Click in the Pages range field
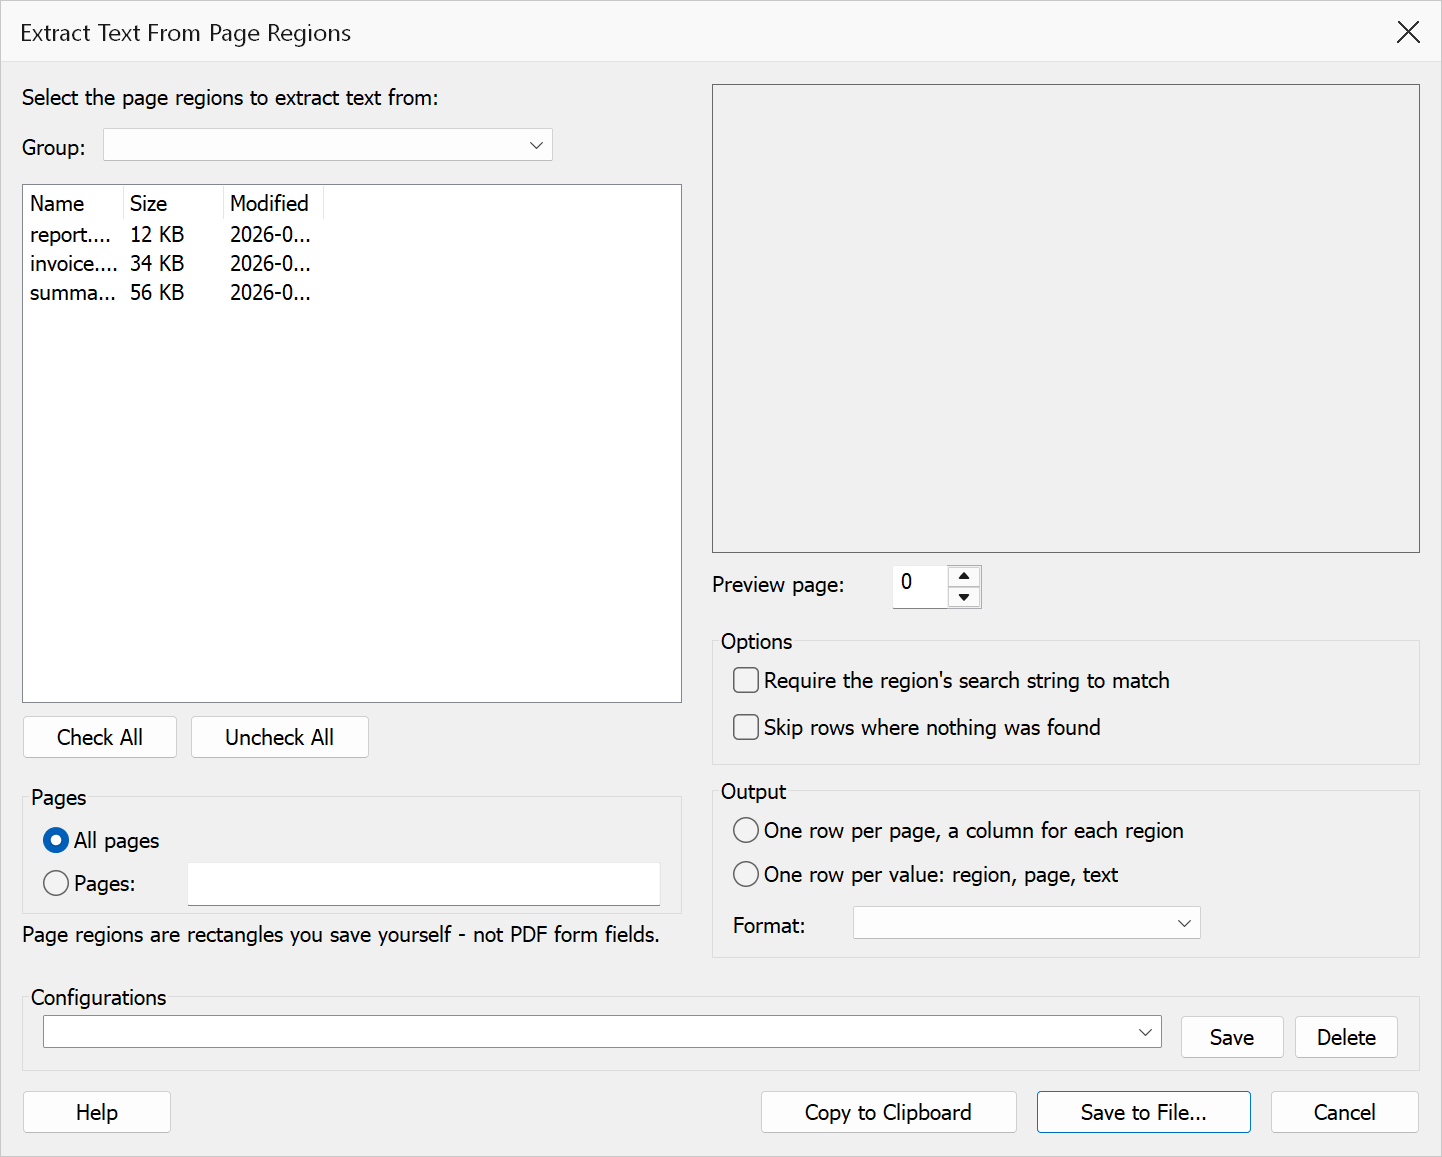The height and width of the screenshot is (1157, 1442). click(424, 884)
